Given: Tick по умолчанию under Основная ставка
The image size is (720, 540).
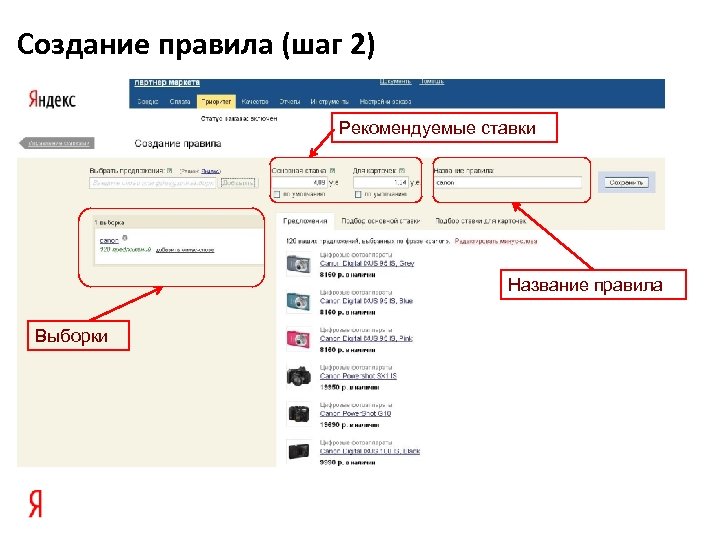Looking at the screenshot, I should point(276,195).
